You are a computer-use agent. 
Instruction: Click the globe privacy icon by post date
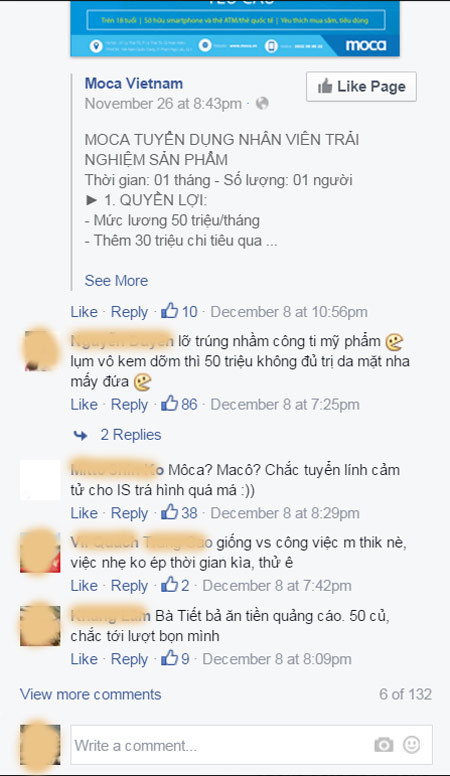(x=262, y=103)
